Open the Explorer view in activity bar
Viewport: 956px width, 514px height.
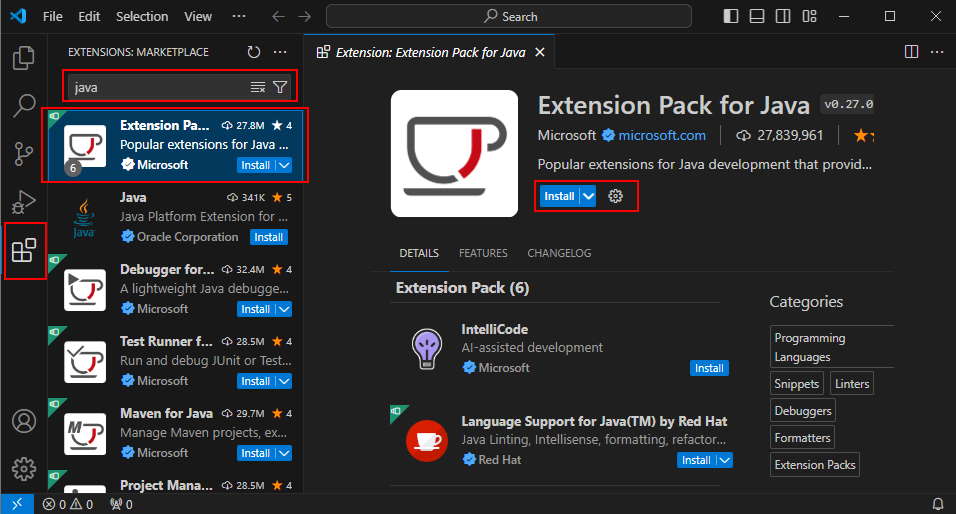pos(24,58)
